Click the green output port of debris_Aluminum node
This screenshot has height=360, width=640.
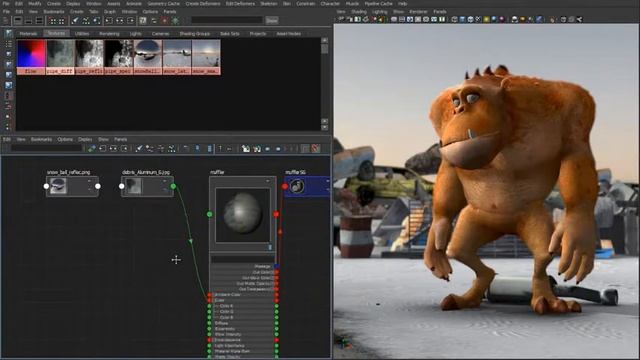pyautogui.click(x=173, y=187)
